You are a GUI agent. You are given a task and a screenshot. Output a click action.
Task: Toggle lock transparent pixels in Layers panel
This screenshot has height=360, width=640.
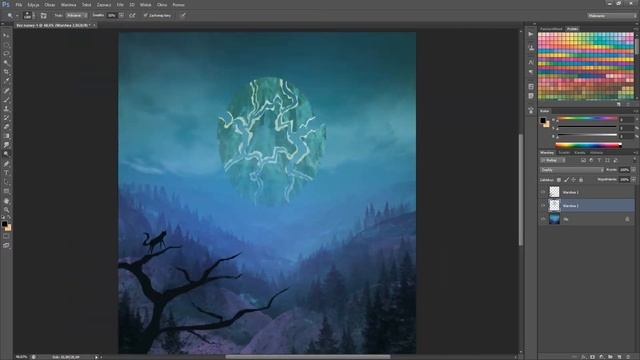[x=559, y=180]
